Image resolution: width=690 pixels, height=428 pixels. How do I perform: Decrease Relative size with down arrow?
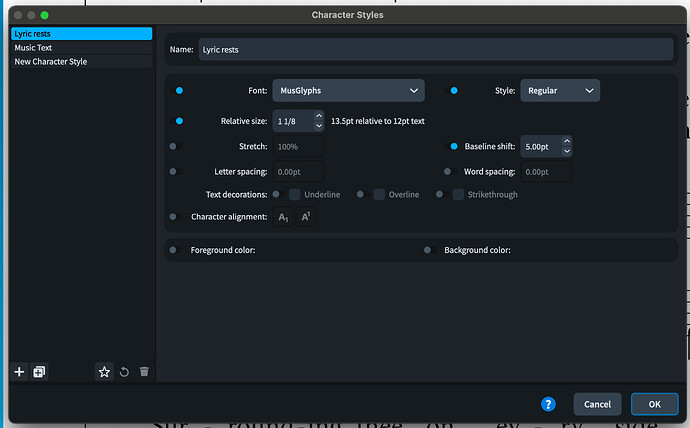pos(319,126)
